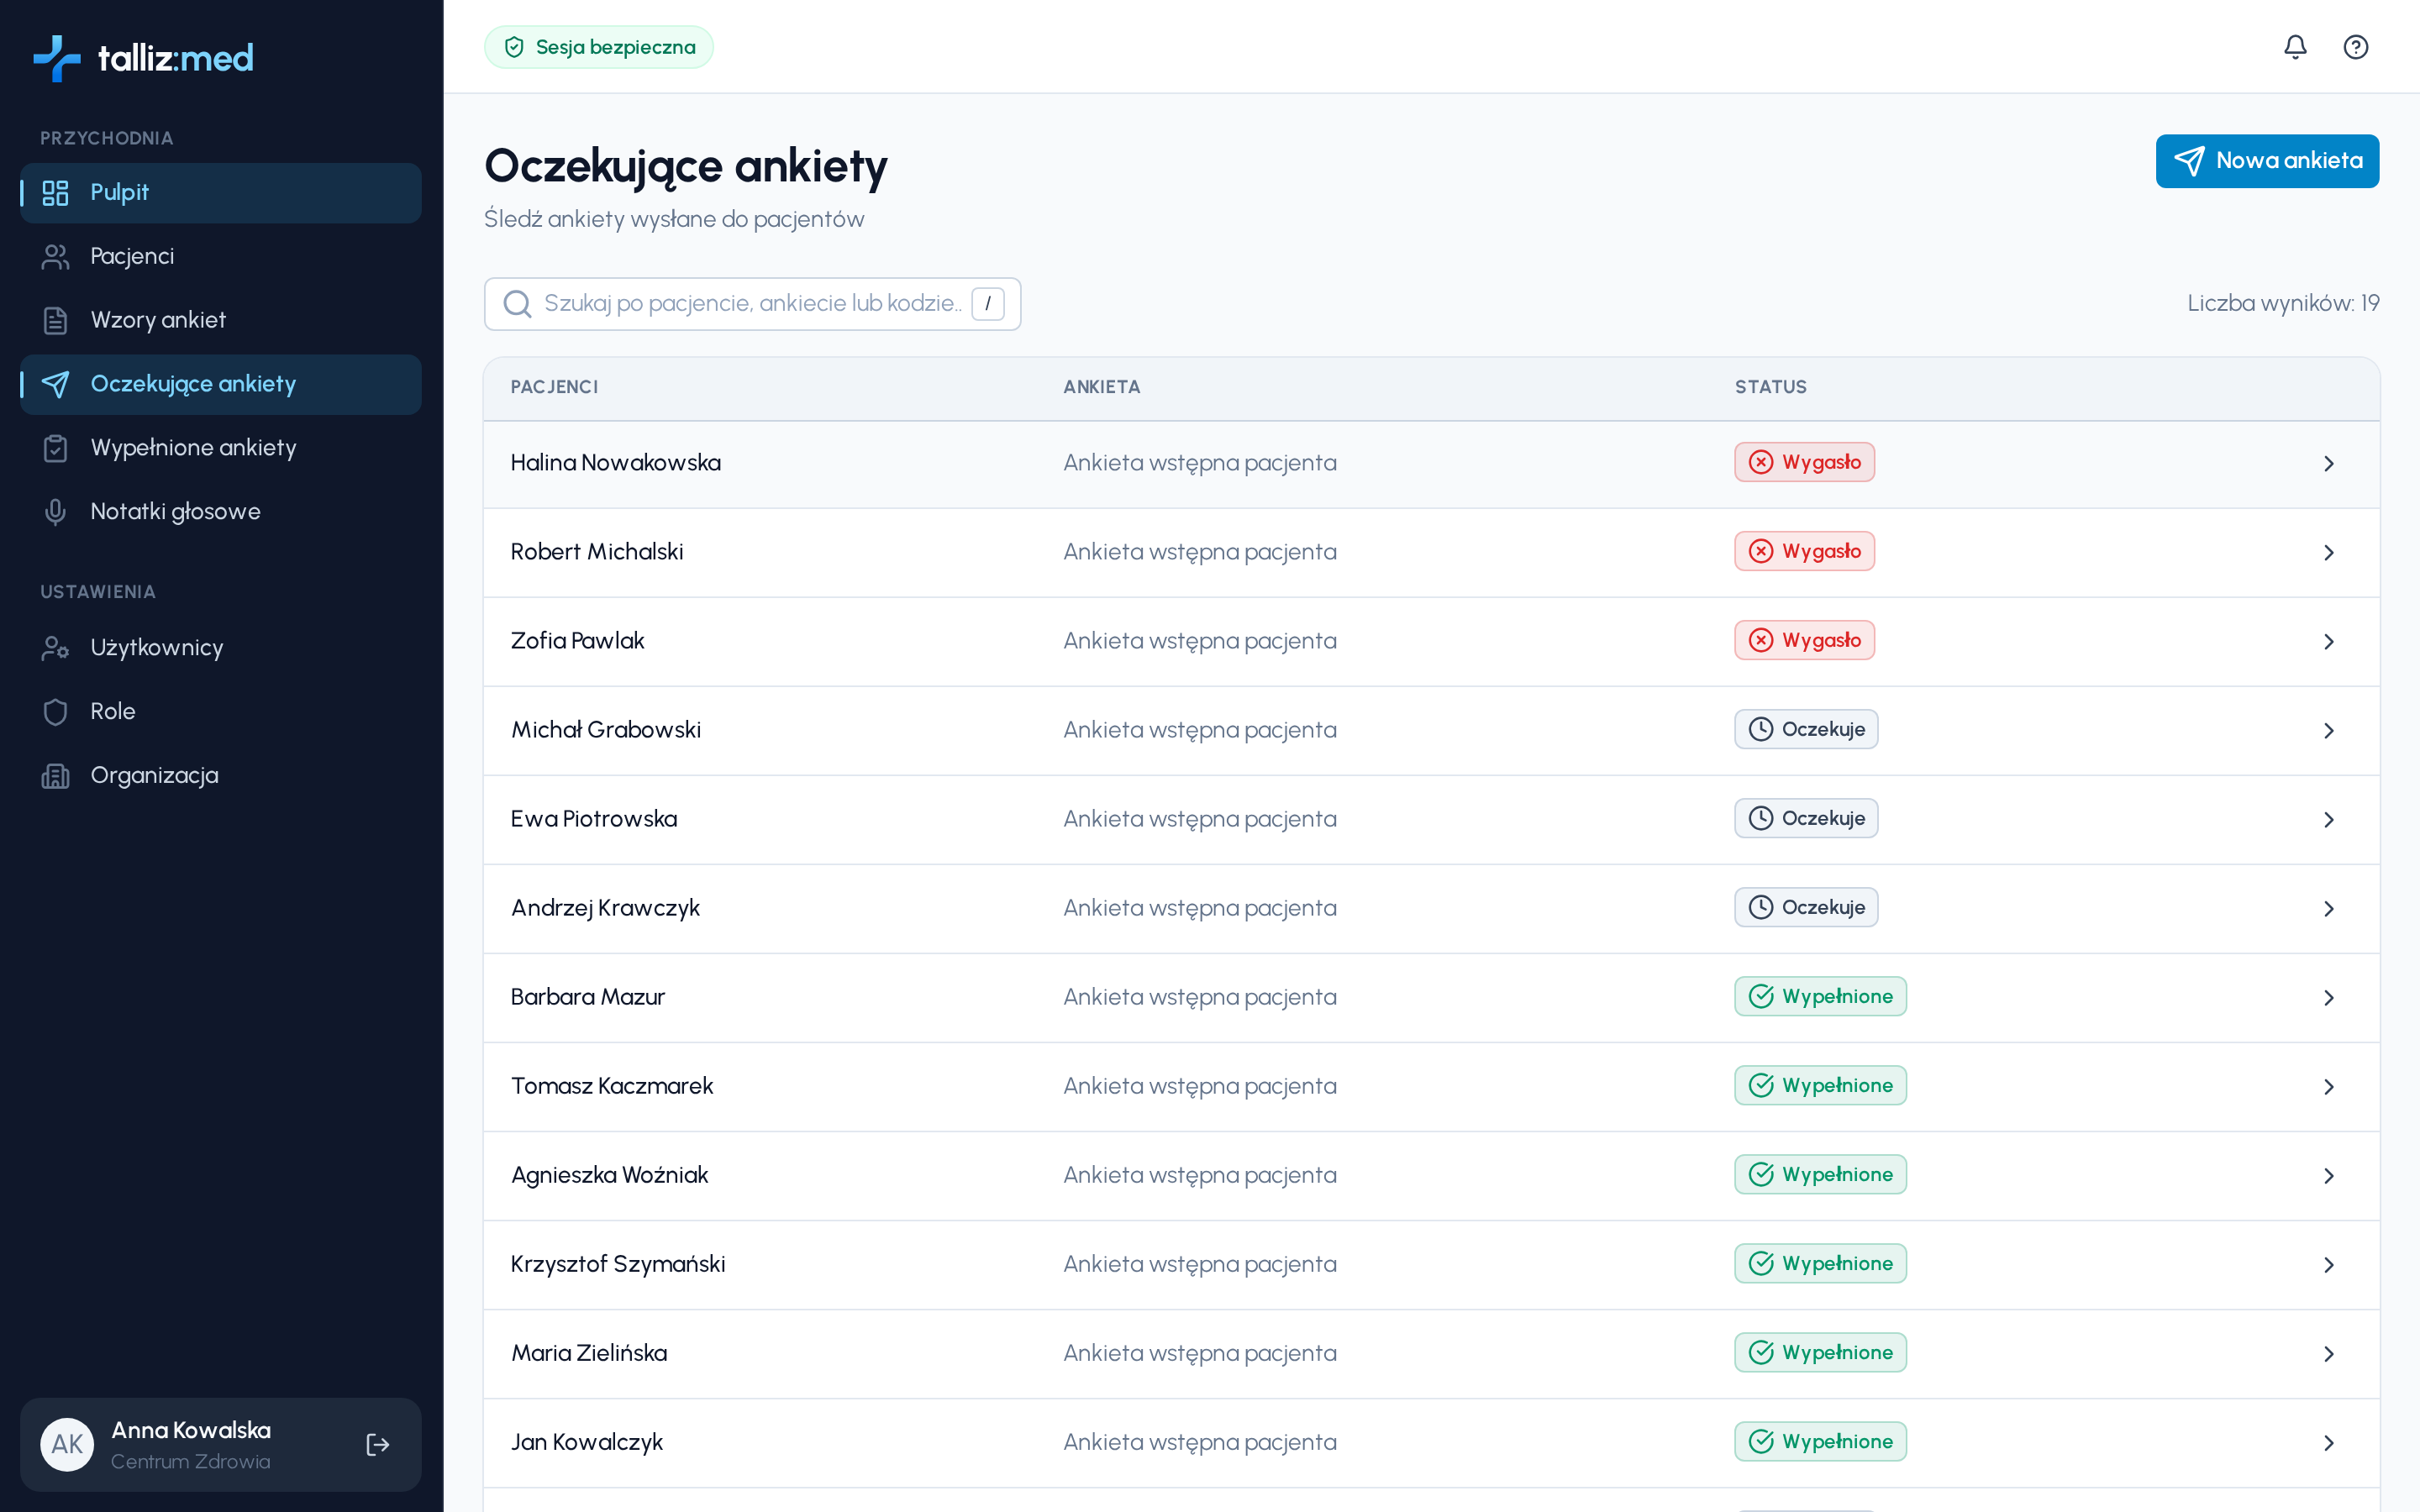Open Robert Michalski patient row

(x=1431, y=552)
